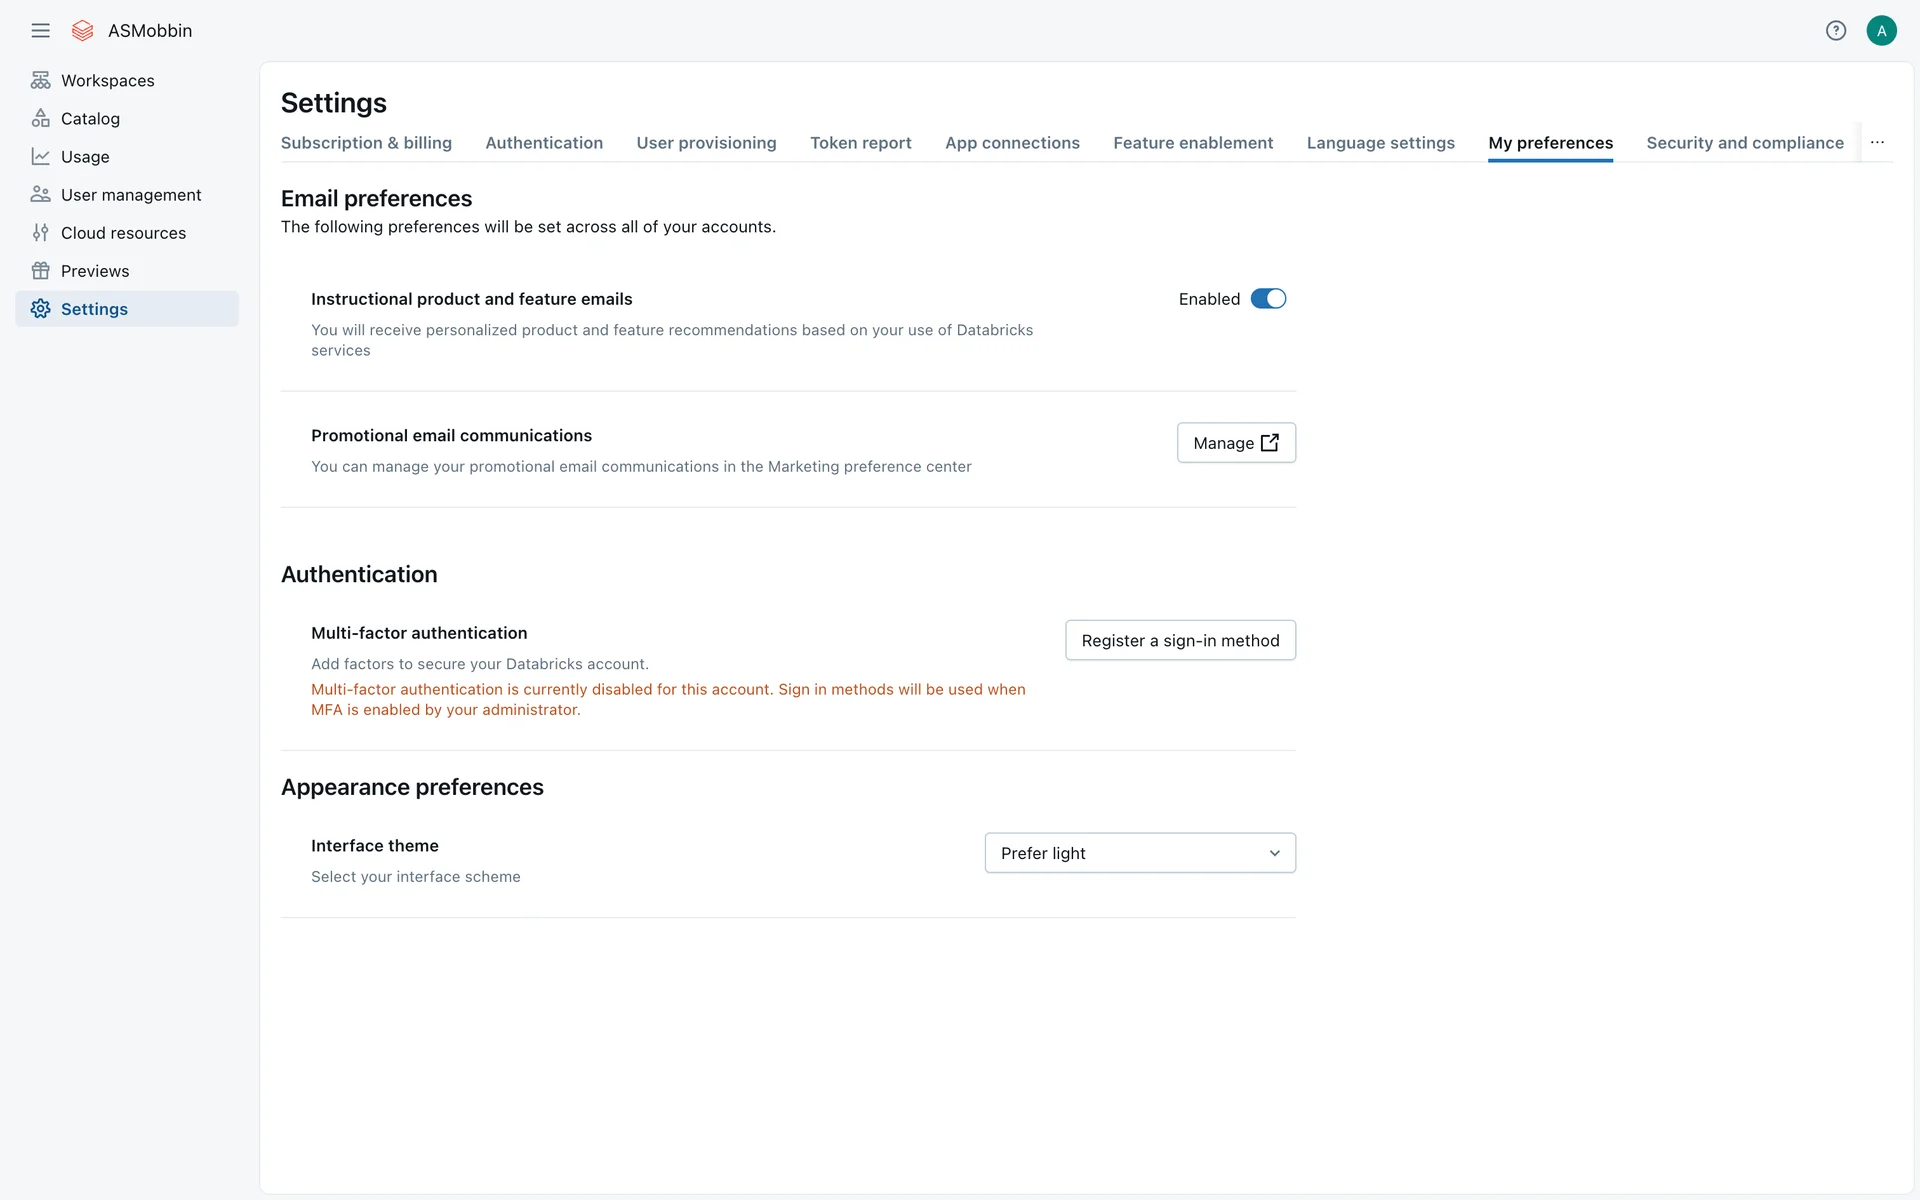
Task: Open the Feature enablement tab
Action: pyautogui.click(x=1193, y=142)
